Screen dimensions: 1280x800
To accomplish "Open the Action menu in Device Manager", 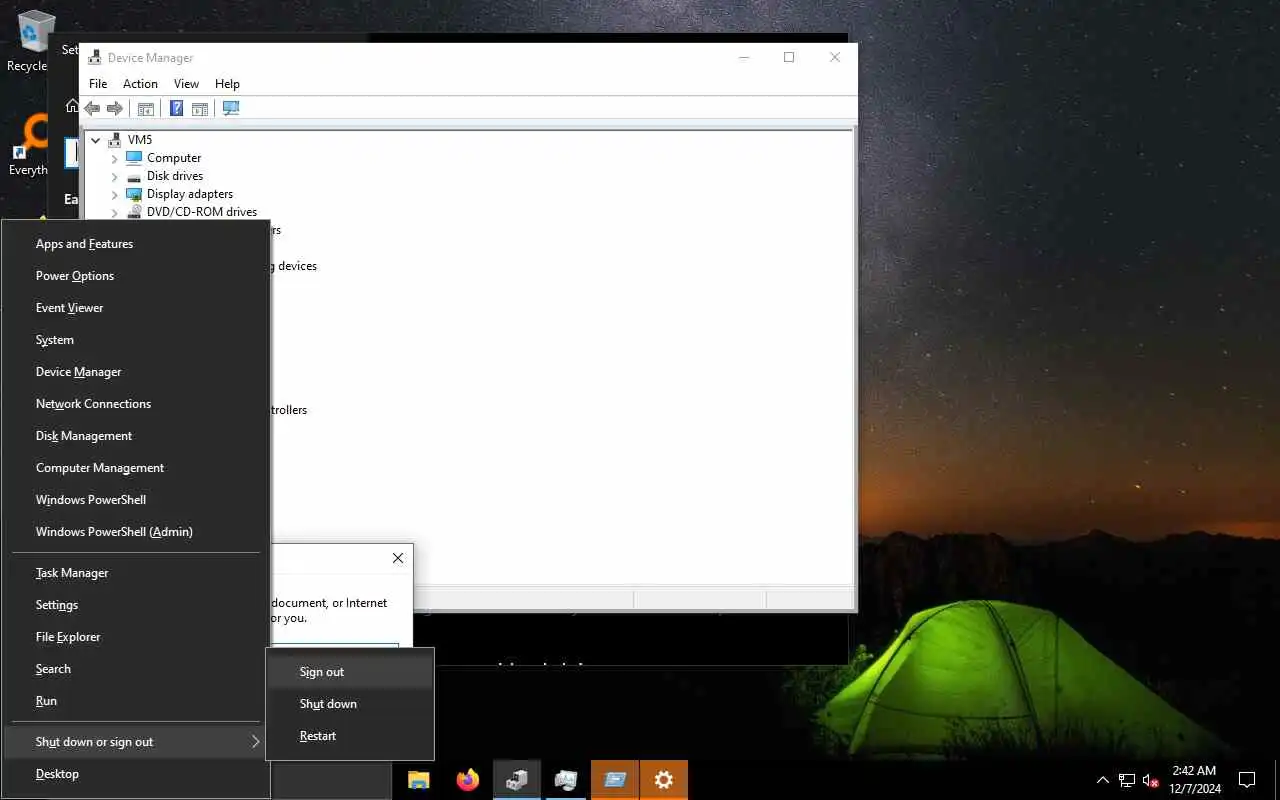I will tap(140, 84).
